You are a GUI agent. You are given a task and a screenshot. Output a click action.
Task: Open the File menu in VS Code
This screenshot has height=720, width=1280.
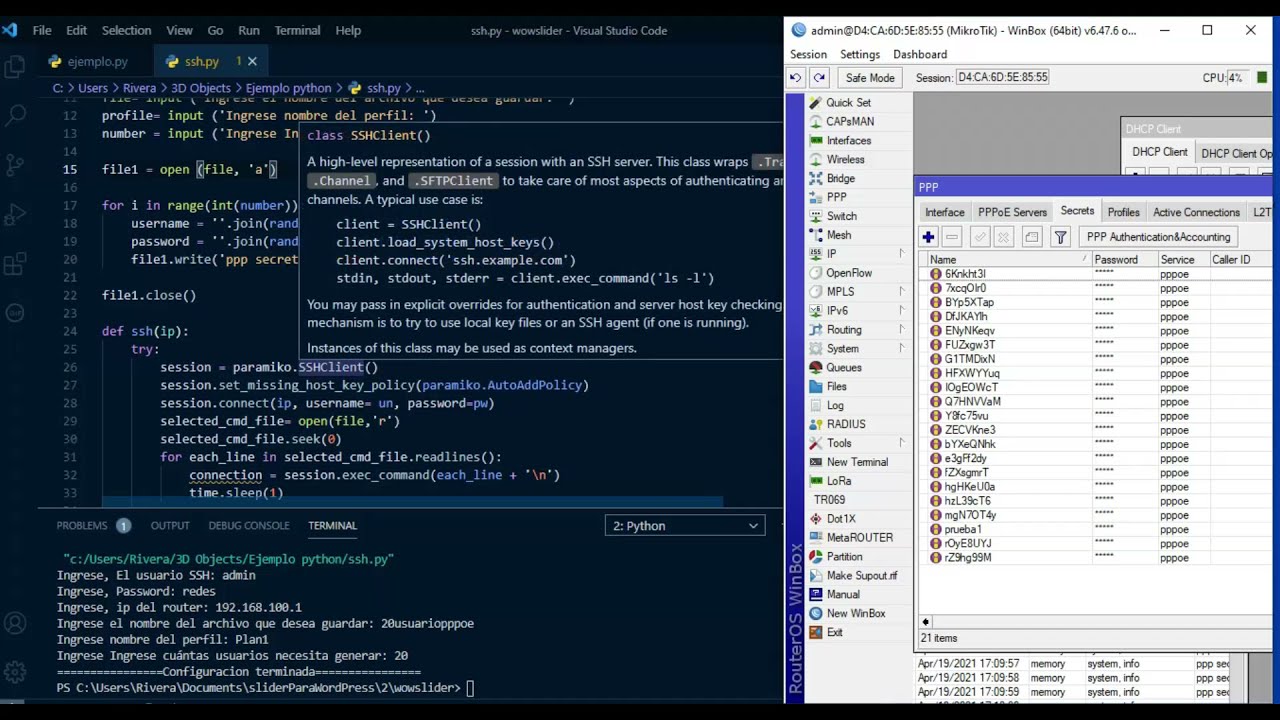42,30
